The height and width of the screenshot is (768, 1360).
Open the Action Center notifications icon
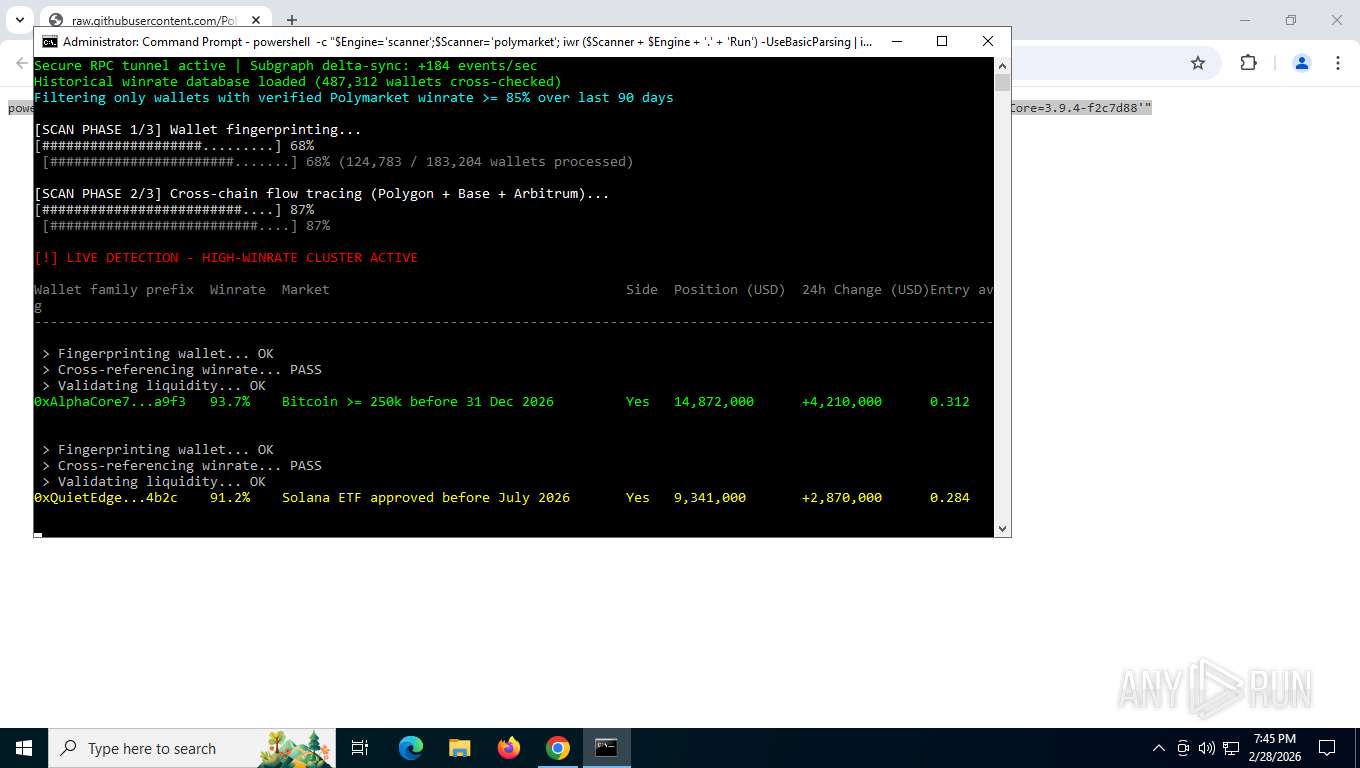pyautogui.click(x=1327, y=748)
